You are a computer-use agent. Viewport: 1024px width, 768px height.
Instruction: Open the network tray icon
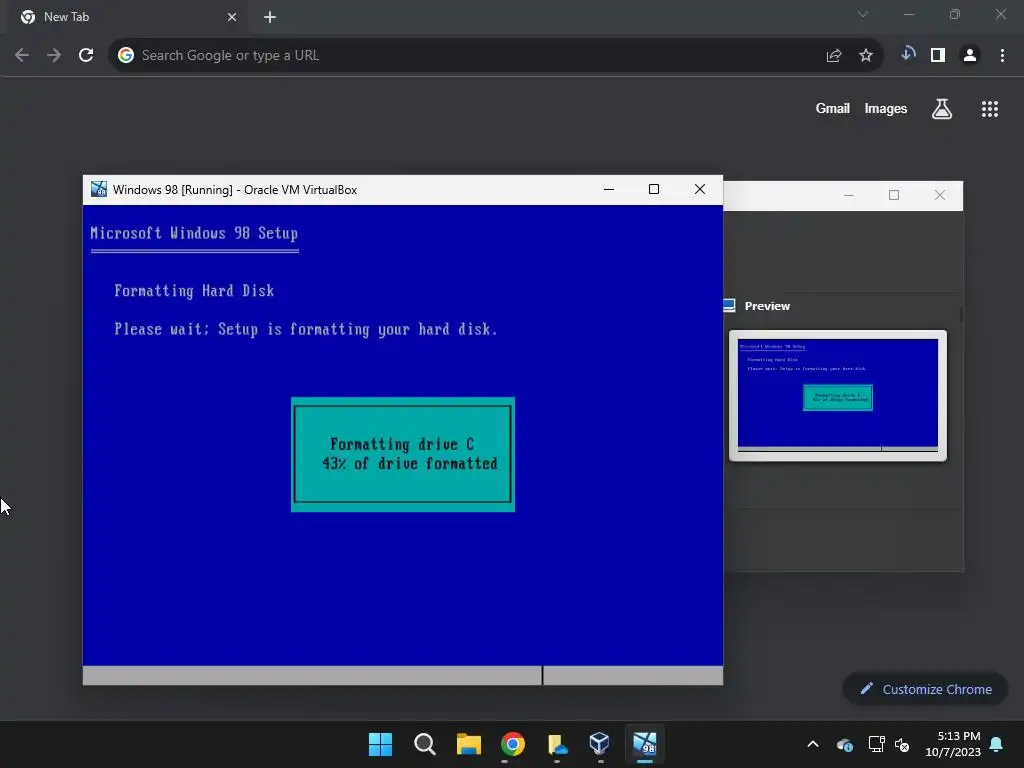[x=876, y=744]
